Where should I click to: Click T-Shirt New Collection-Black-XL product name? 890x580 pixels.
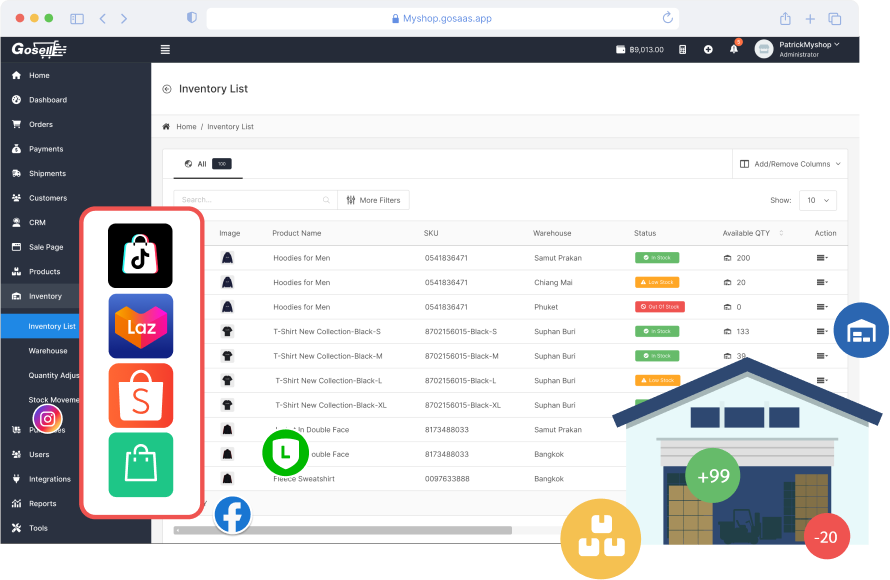tap(331, 405)
